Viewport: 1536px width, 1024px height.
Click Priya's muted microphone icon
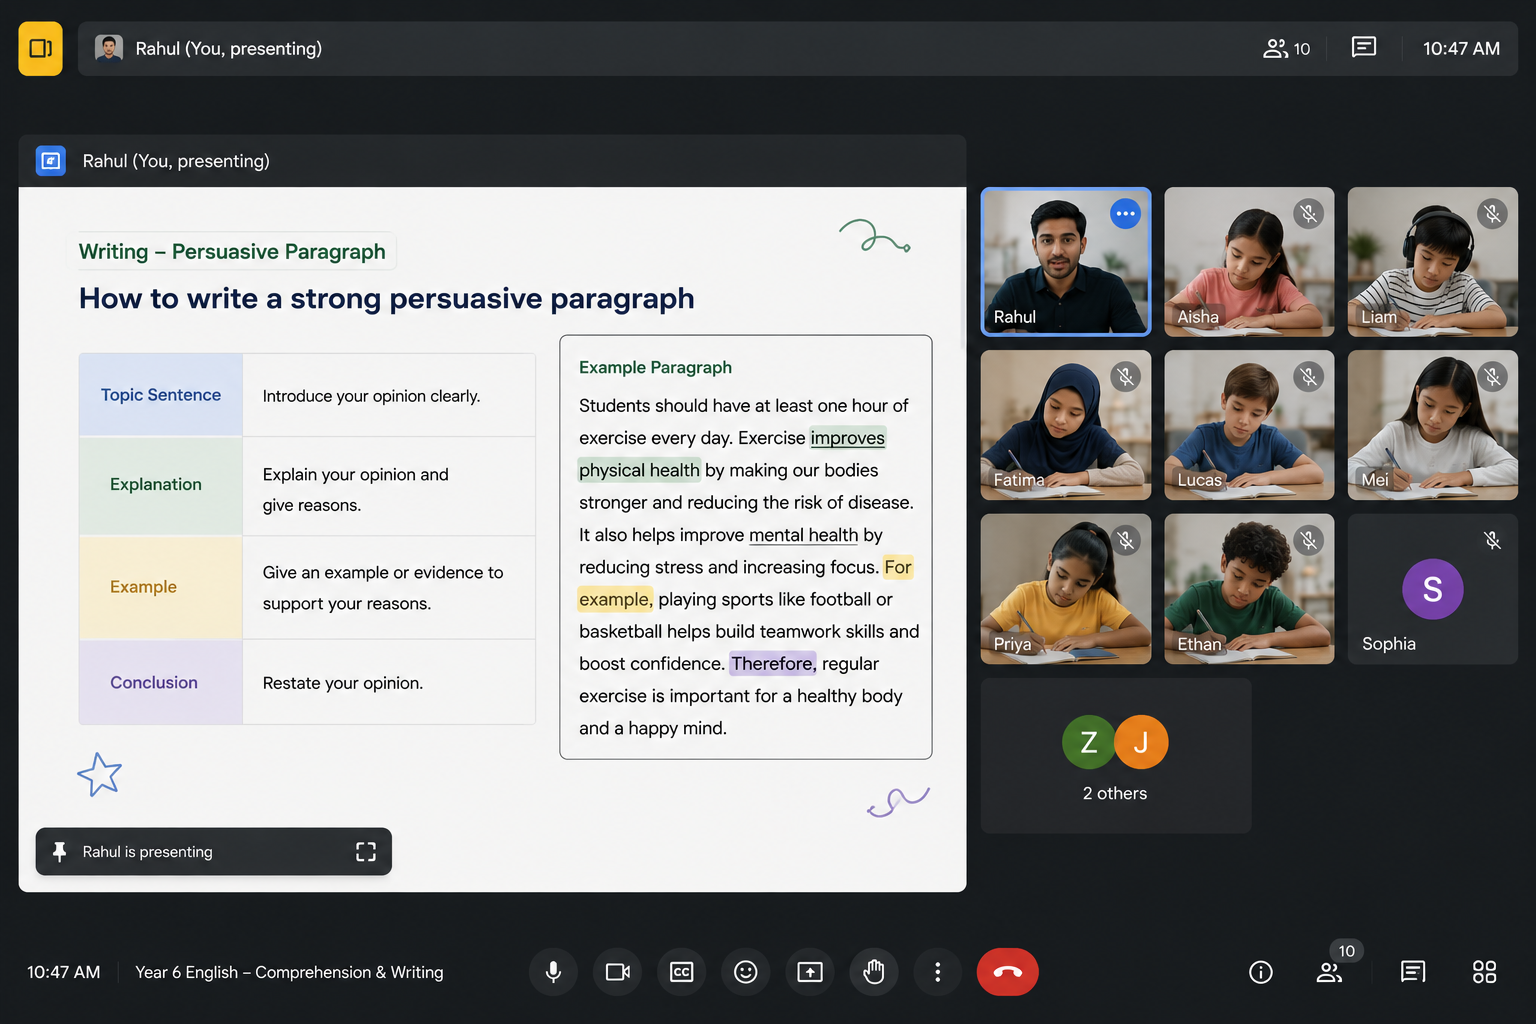[1125, 541]
